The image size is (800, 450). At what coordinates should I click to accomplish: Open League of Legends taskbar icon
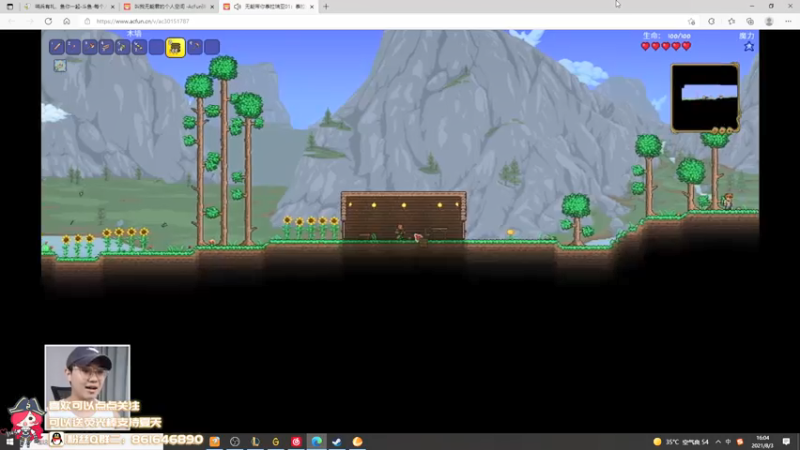pyautogui.click(x=255, y=442)
